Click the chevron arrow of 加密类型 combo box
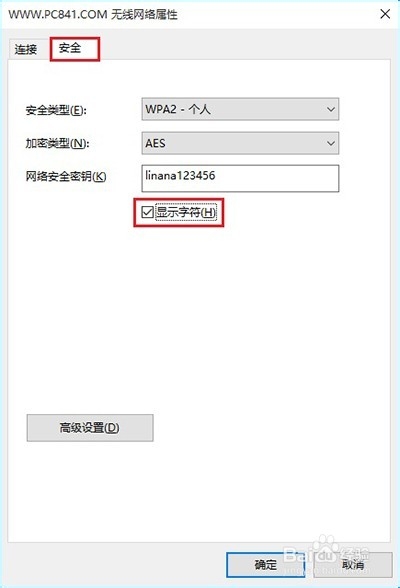The image size is (400, 588). tap(331, 143)
